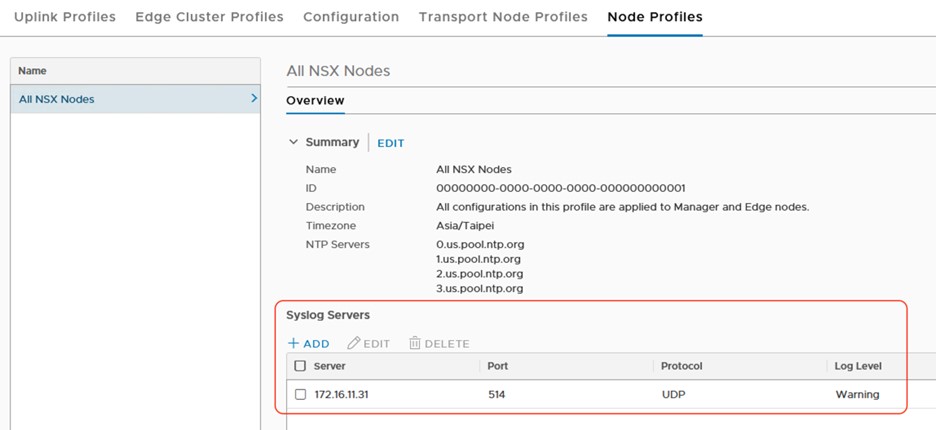Click the Name column header in left panel
Screen dimensions: 936x430
point(33,71)
